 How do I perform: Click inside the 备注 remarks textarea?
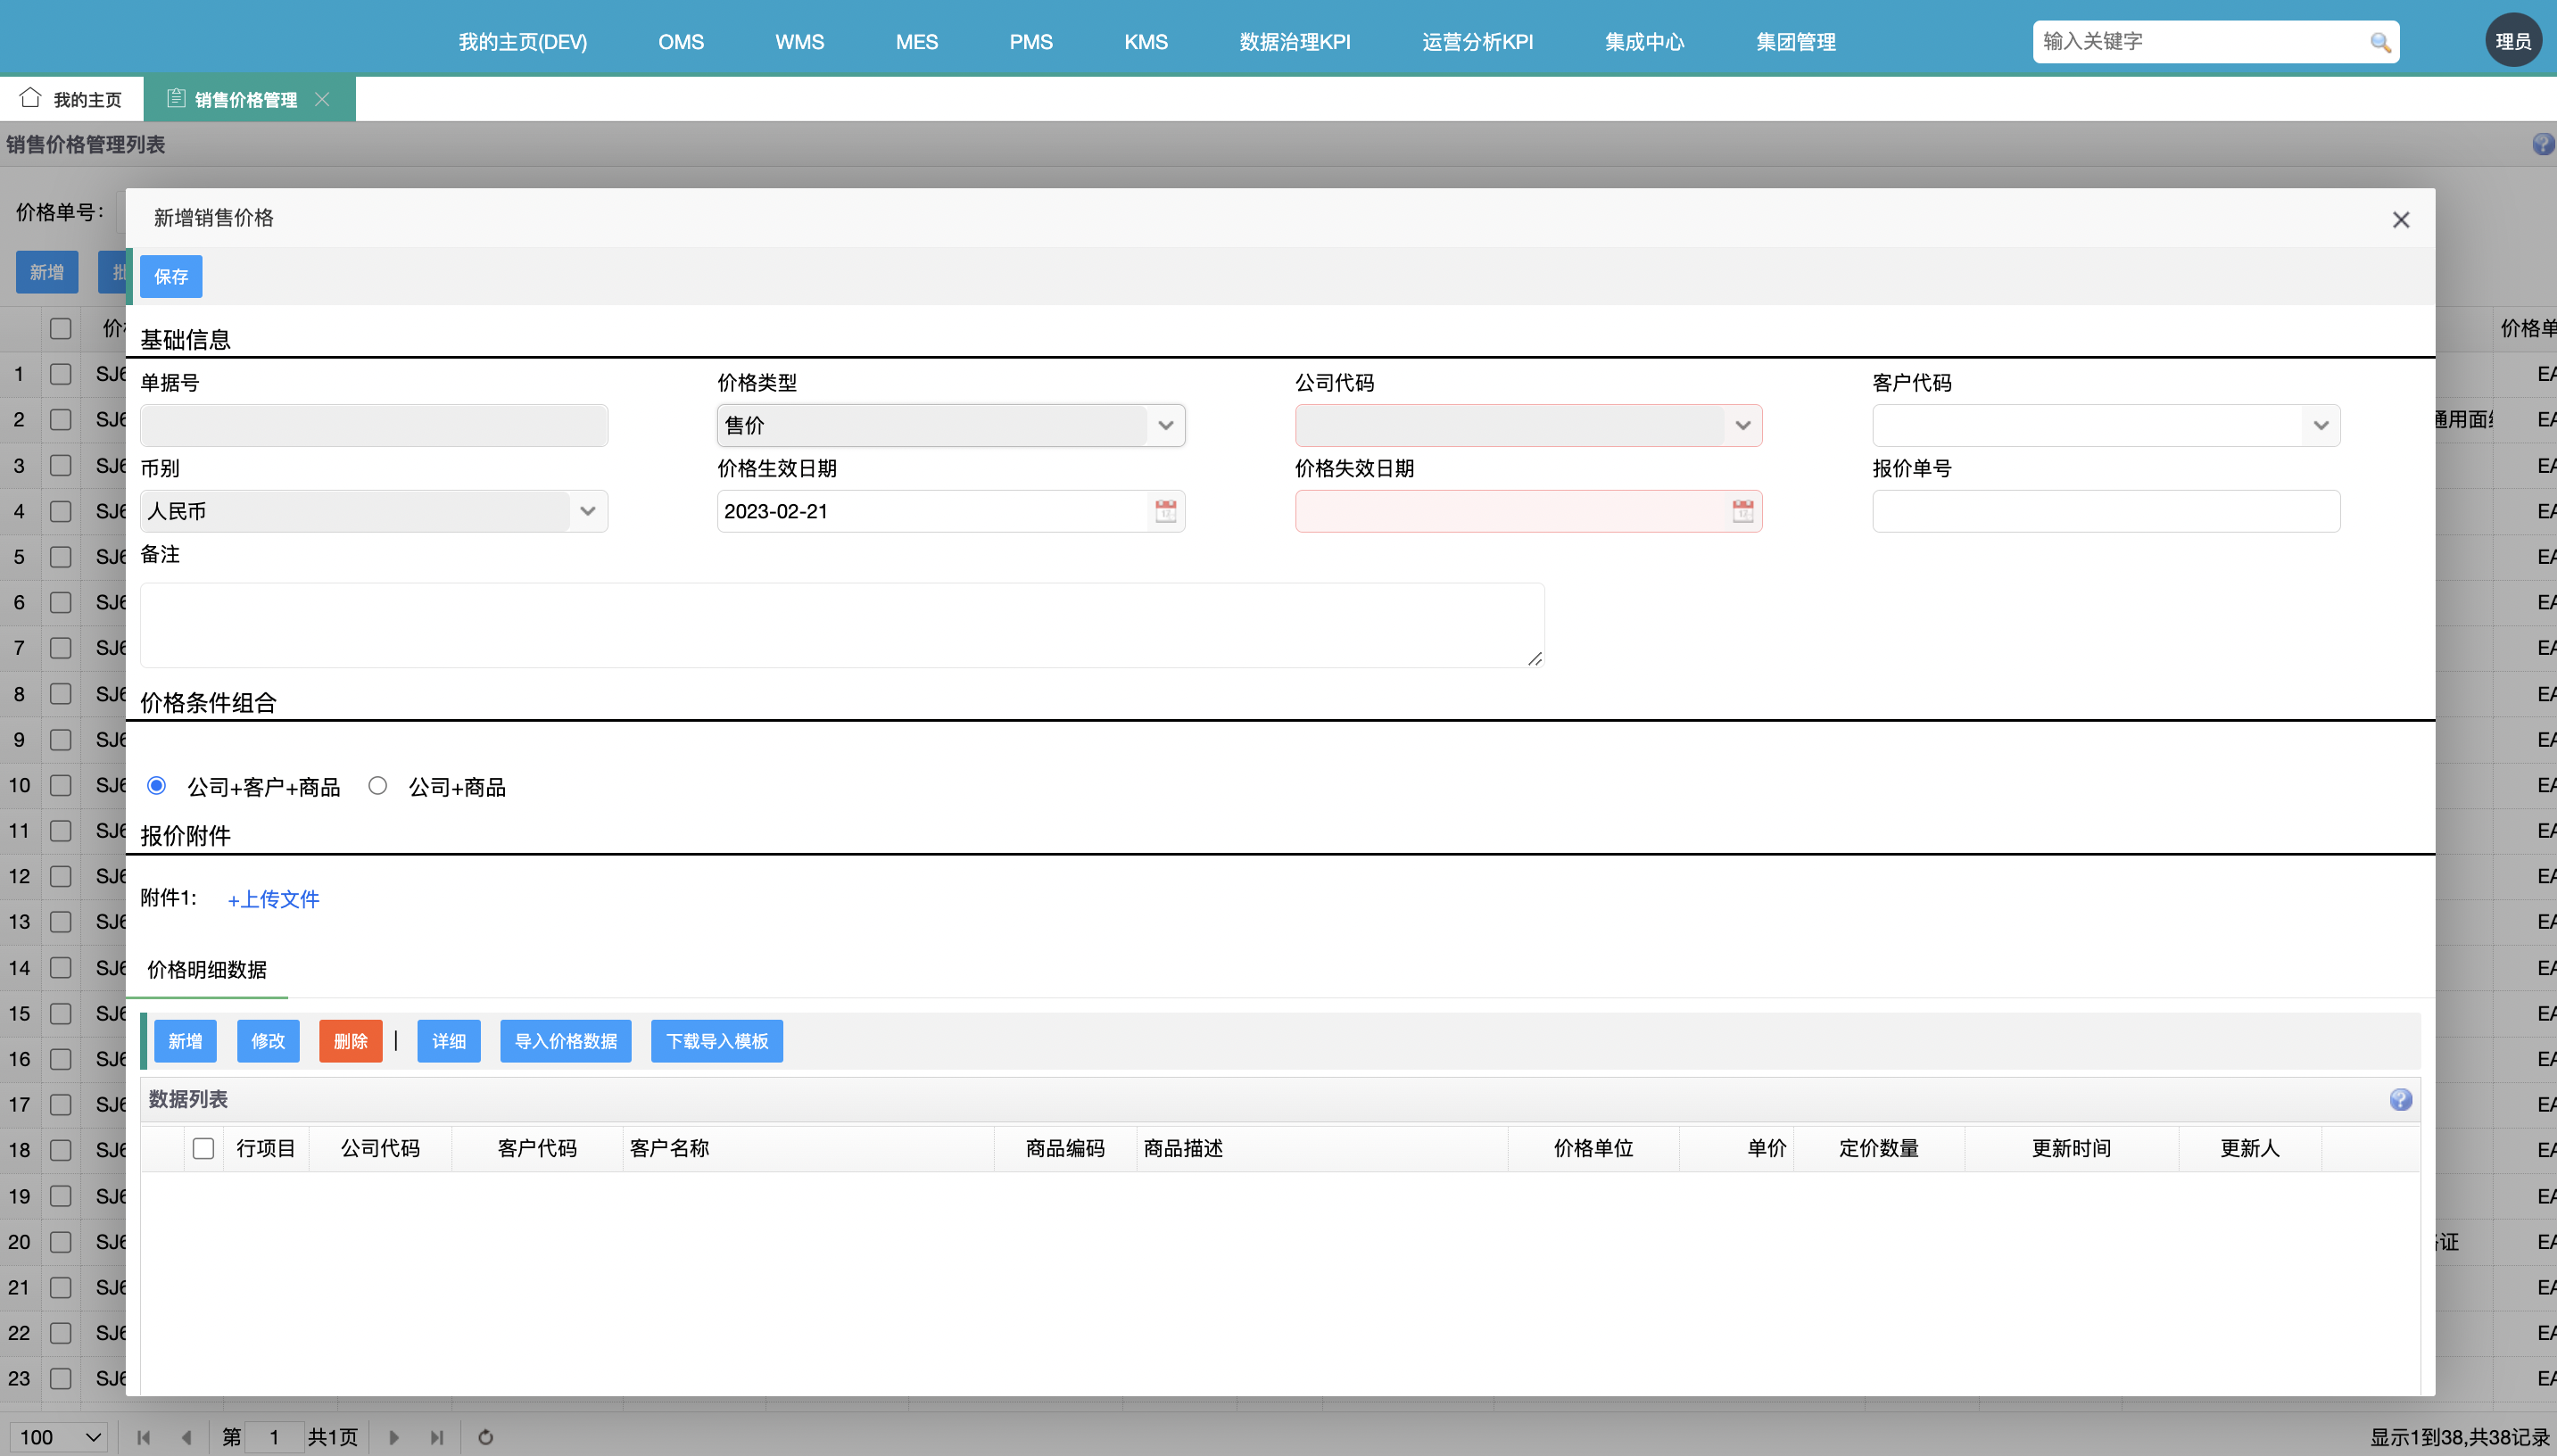pos(840,624)
